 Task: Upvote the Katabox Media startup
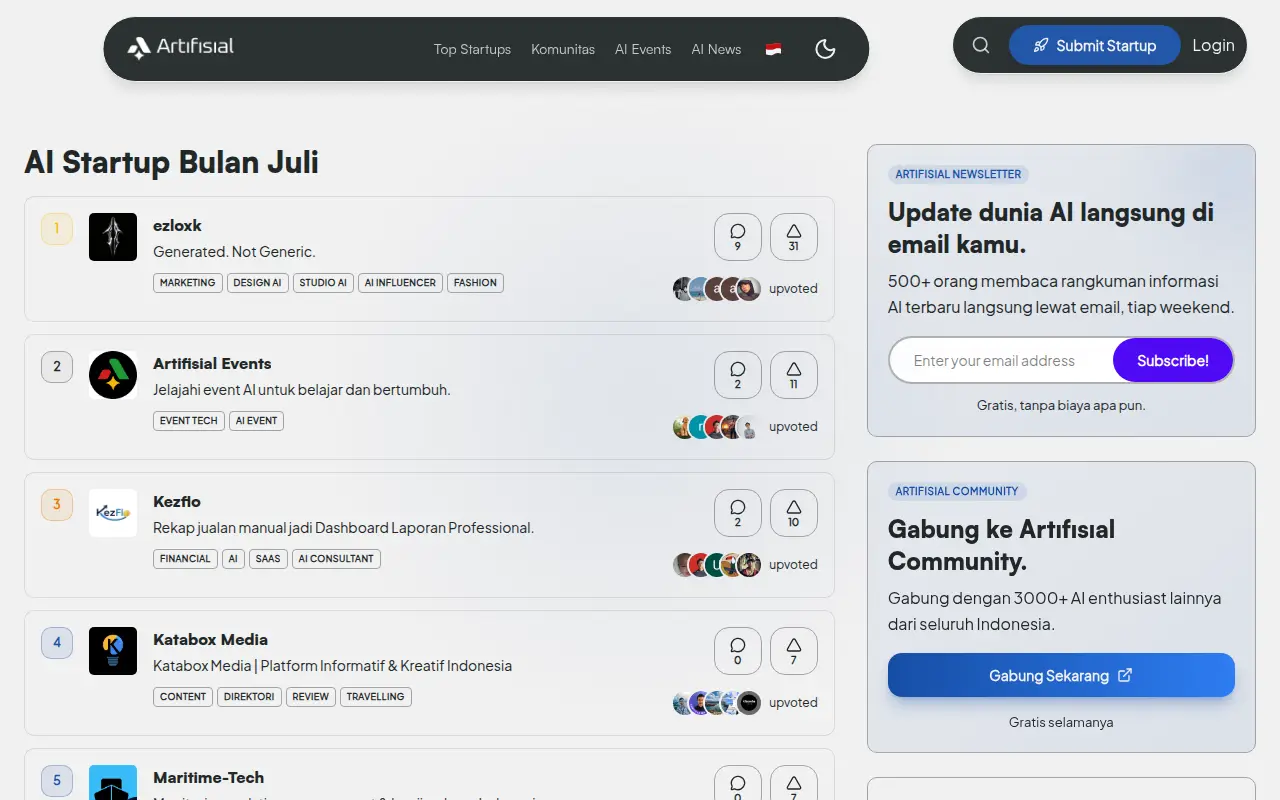pos(794,651)
